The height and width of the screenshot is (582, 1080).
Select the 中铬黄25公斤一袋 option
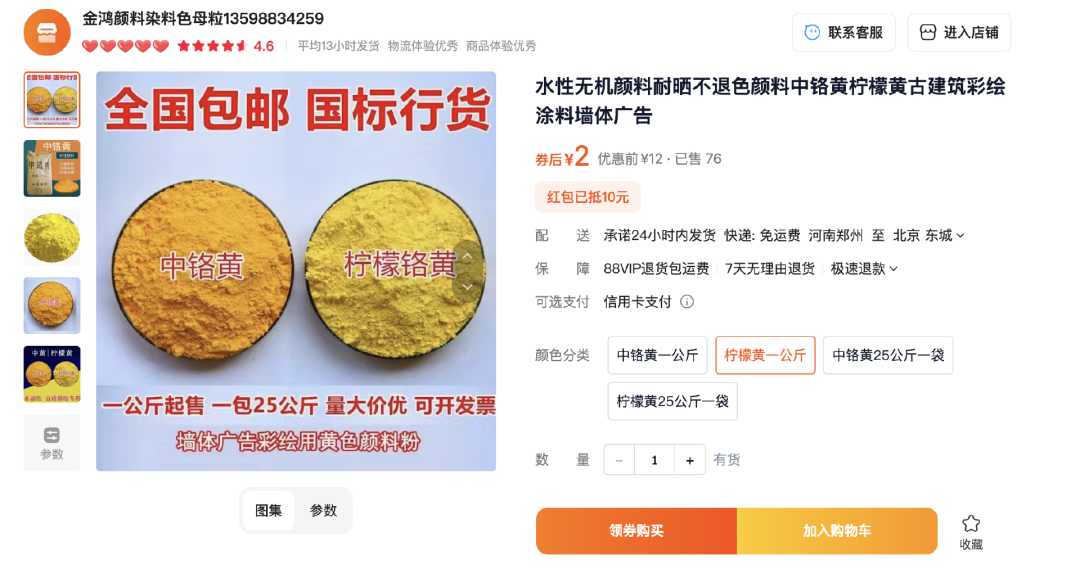(x=888, y=355)
